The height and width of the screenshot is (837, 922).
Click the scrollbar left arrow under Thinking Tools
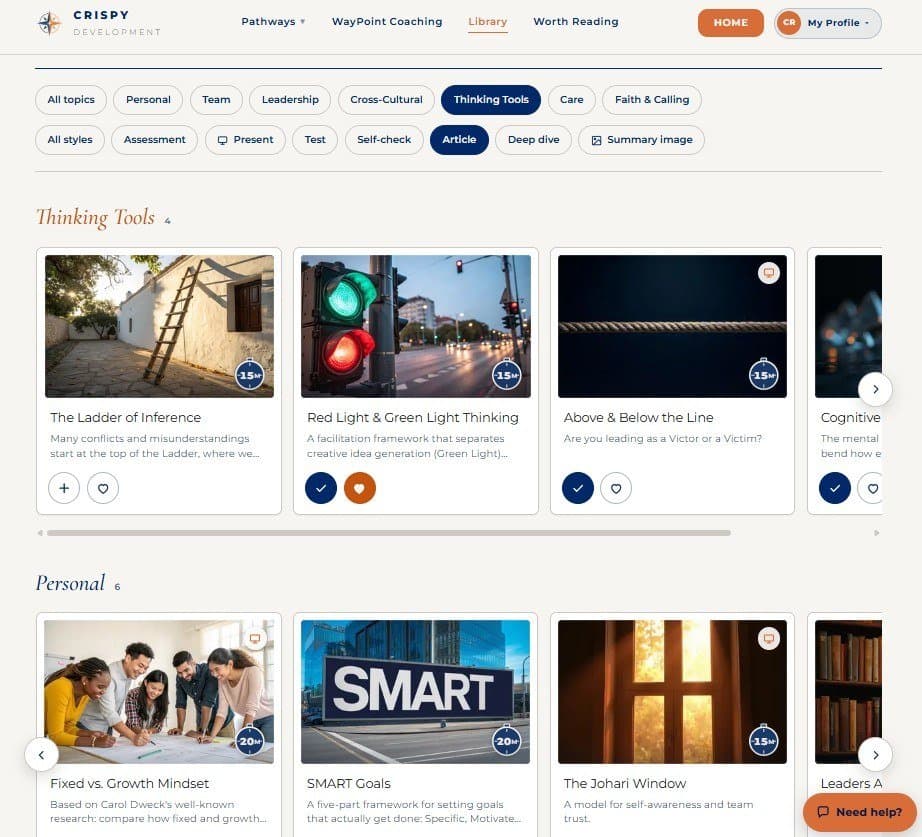pyautogui.click(x=40, y=533)
